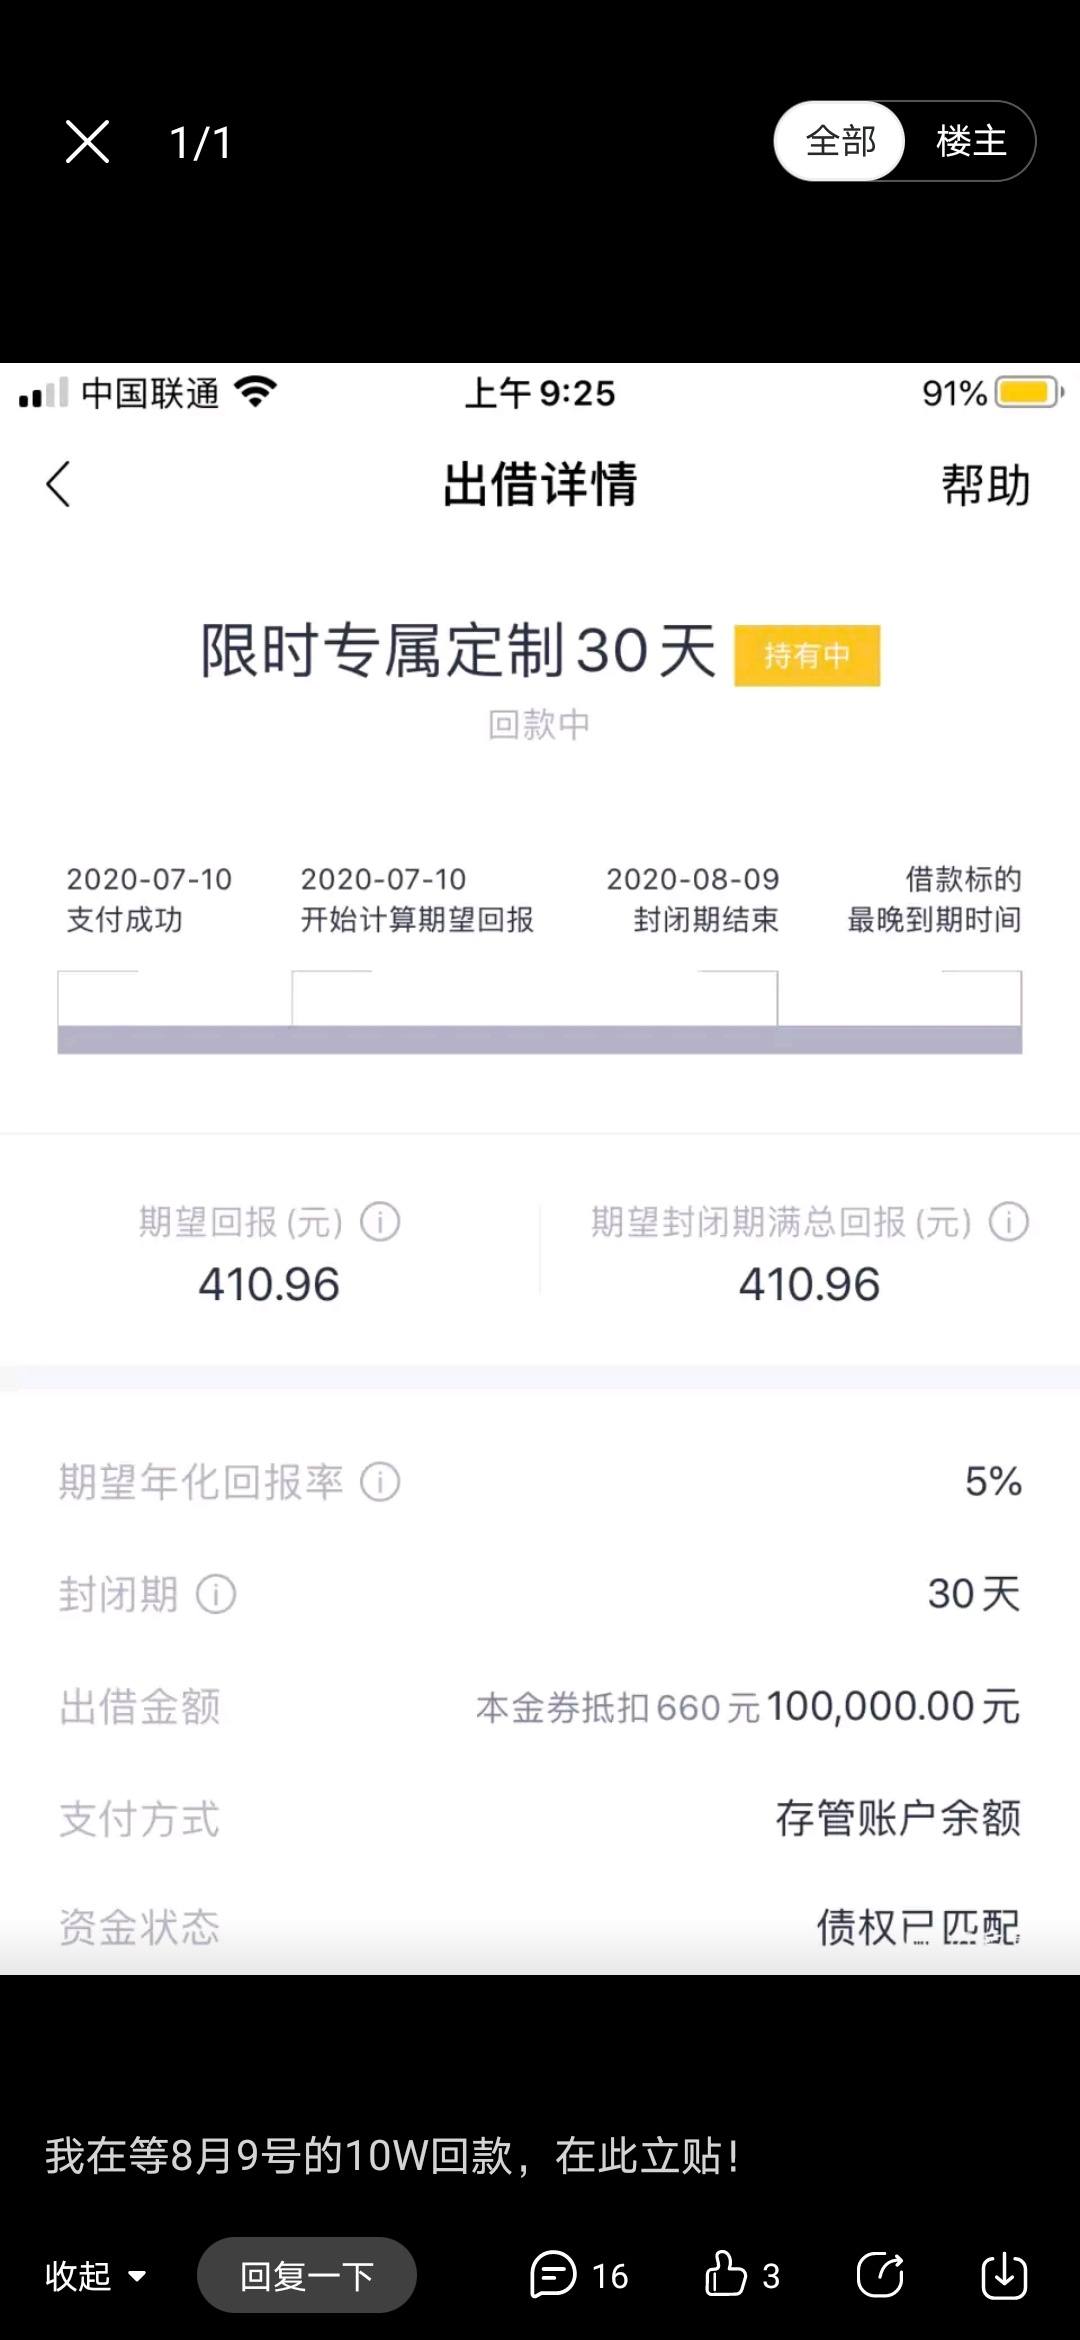Tap the 回复一下 reply button
Screen dimensions: 1080x2340
pos(307,2276)
